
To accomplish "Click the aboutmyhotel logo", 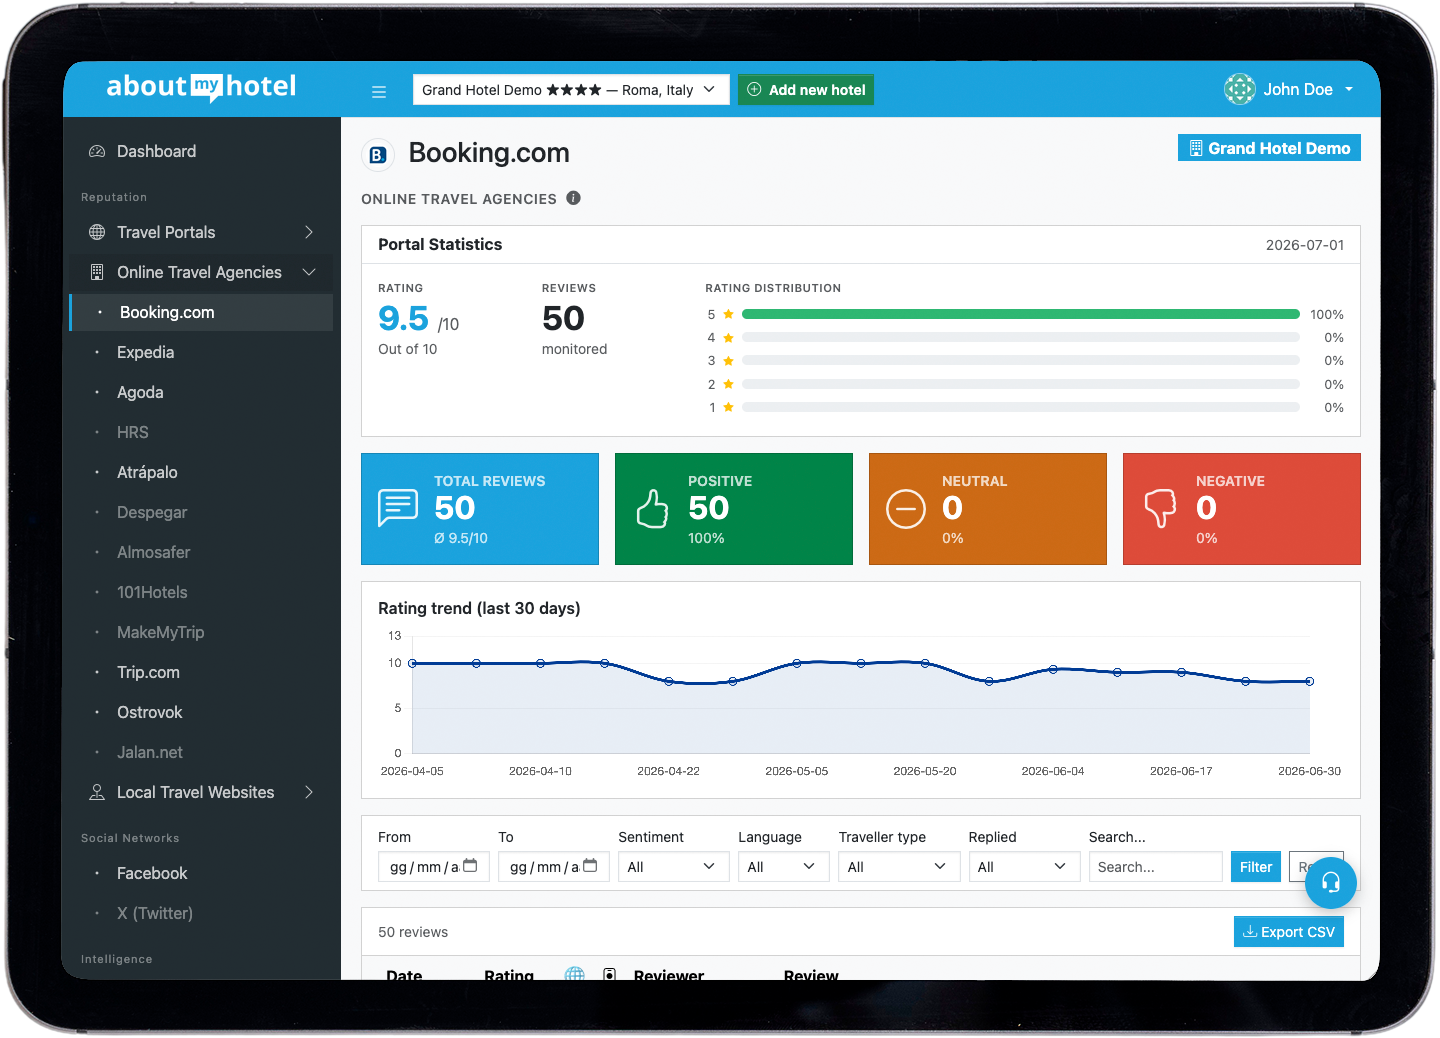I will [201, 87].
